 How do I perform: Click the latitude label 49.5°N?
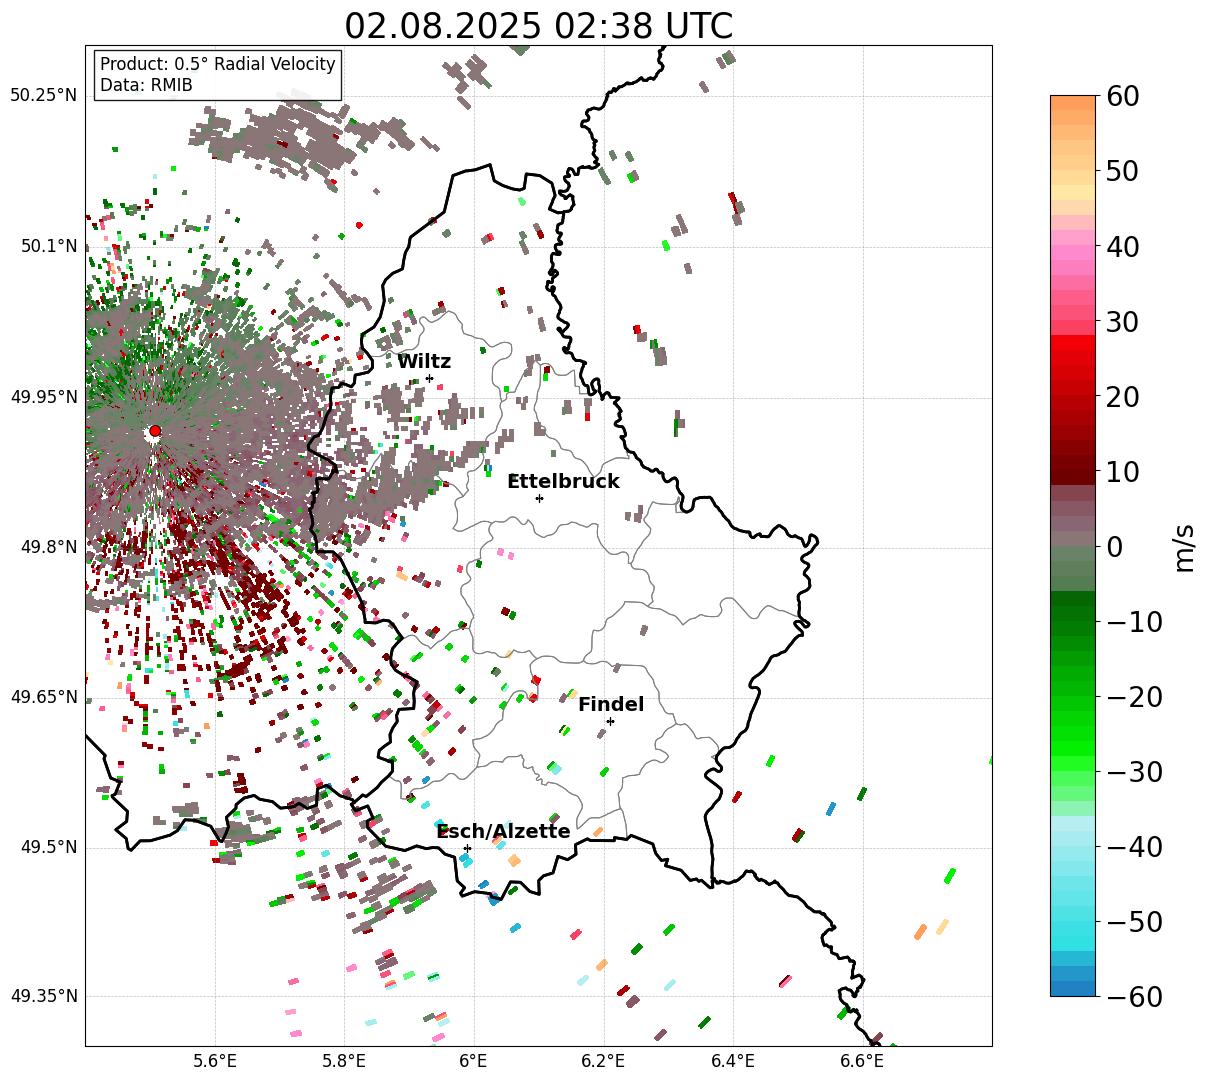49,847
